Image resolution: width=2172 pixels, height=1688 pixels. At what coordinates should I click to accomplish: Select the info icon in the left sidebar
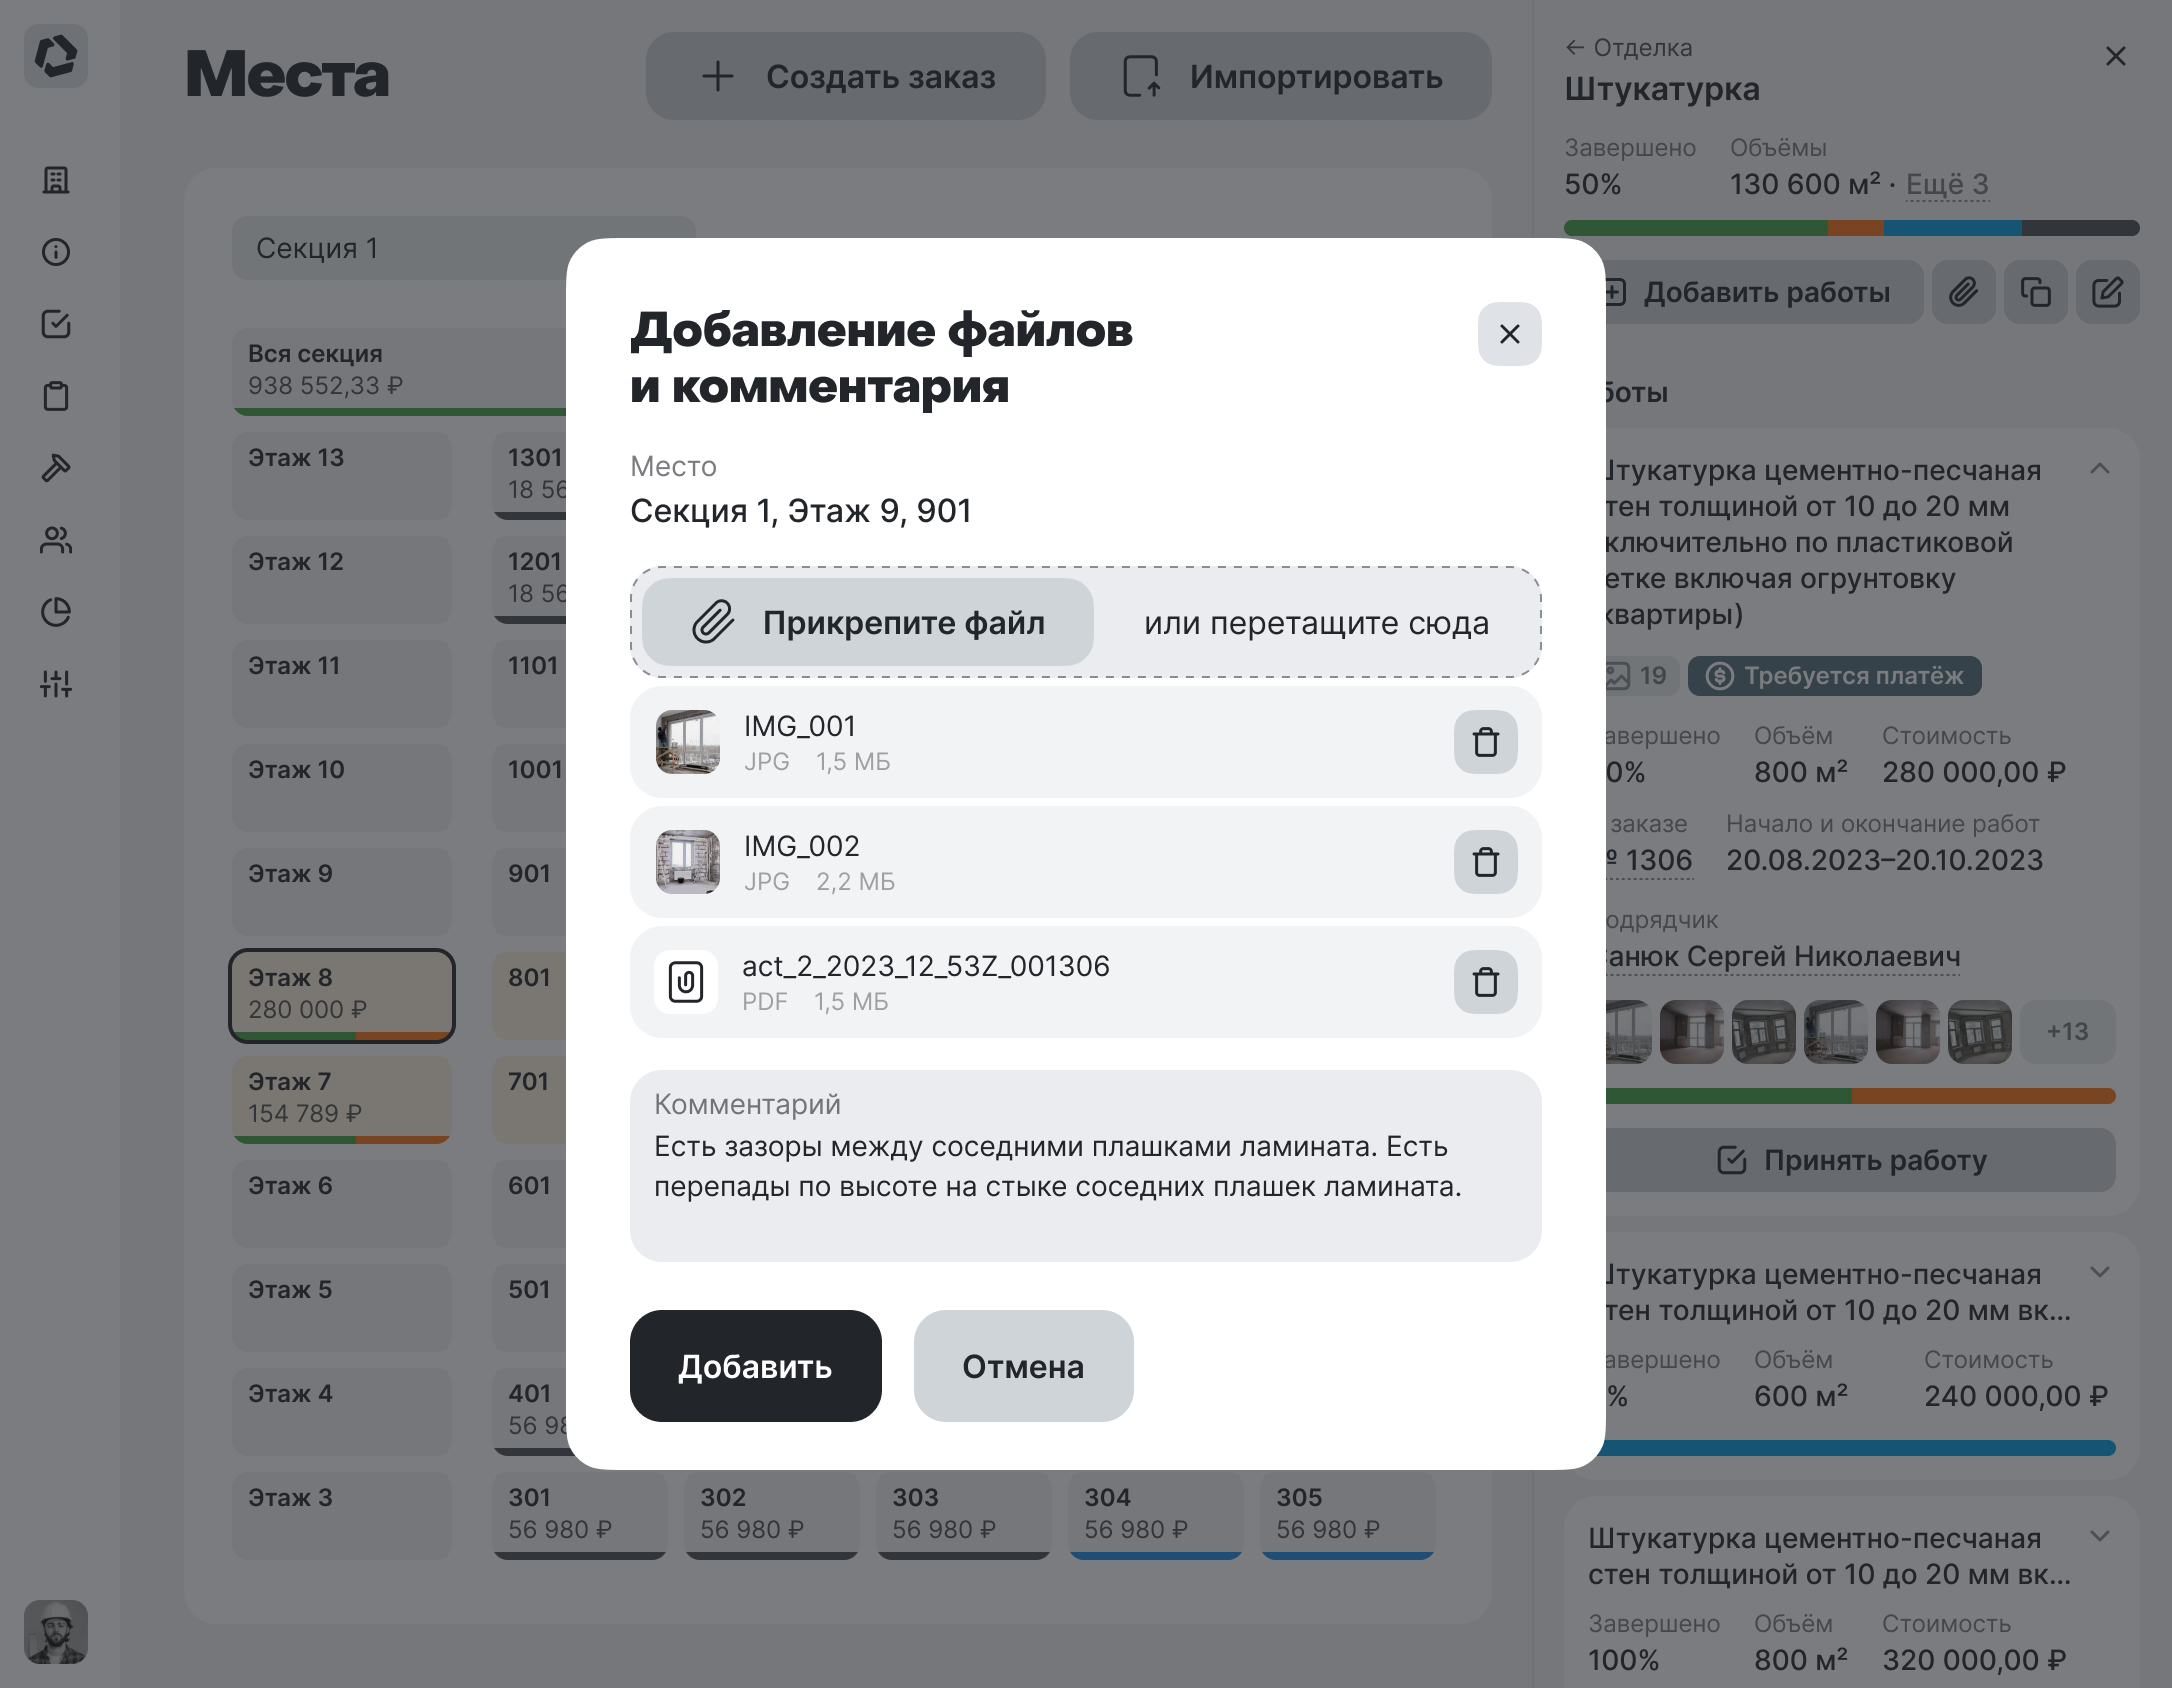pyautogui.click(x=57, y=252)
